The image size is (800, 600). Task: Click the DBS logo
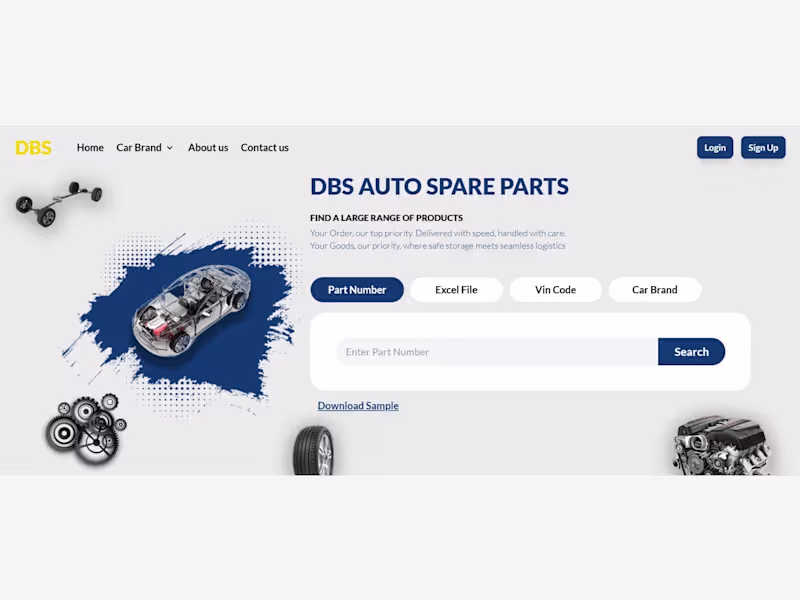(x=32, y=147)
